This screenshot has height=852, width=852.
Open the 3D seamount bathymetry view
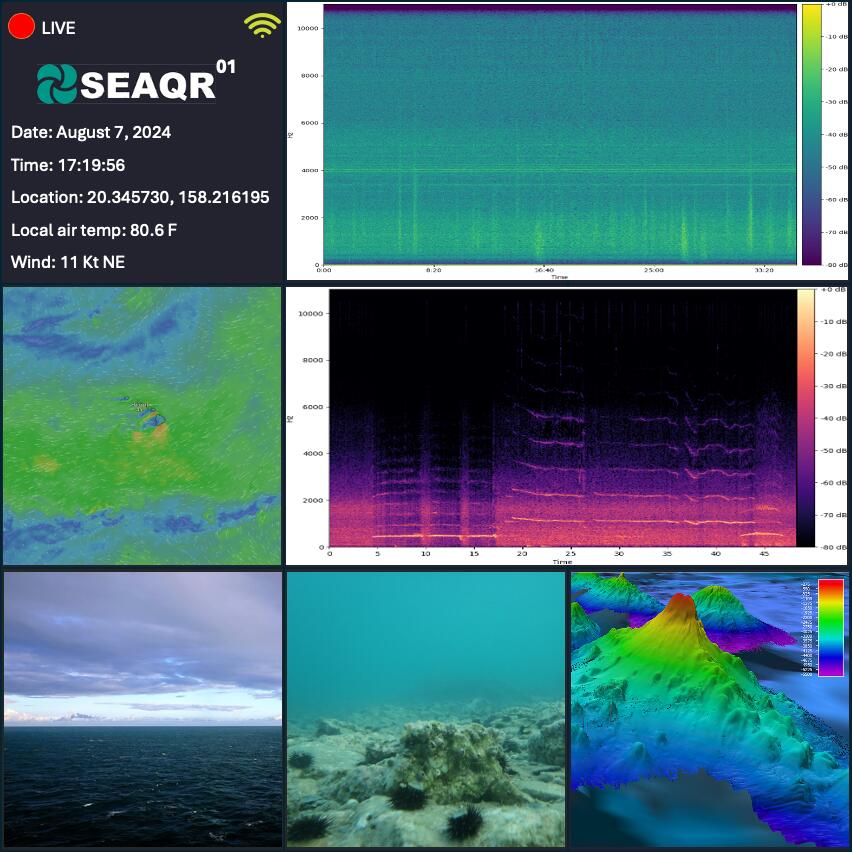tap(709, 709)
